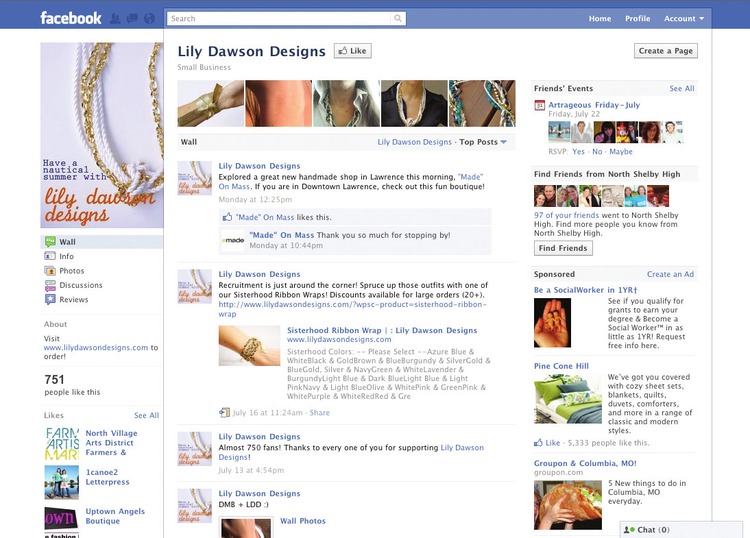Click the Artrageous Friday event calendar icon
The image size is (750, 538).
(x=540, y=105)
